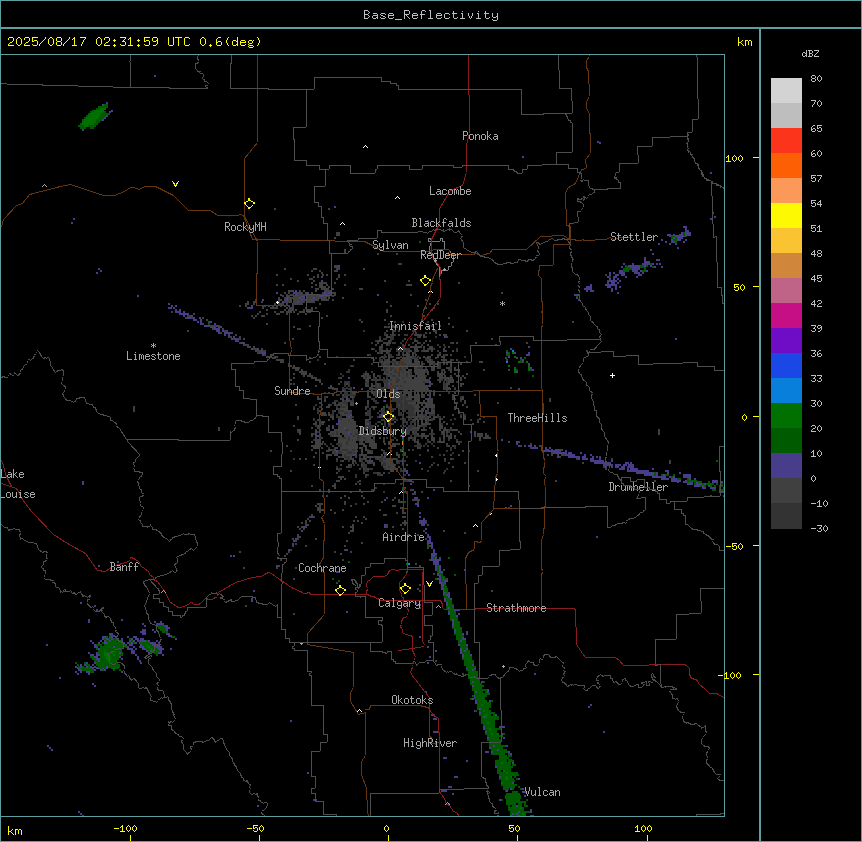The height and width of the screenshot is (842, 862).
Task: Click the green radar echo cluster southwest of Banff
Action: [108, 654]
